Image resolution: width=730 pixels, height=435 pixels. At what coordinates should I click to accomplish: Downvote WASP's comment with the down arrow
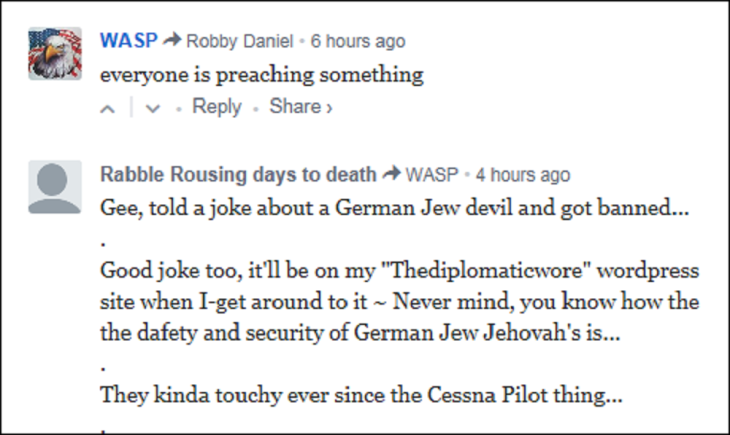152,107
